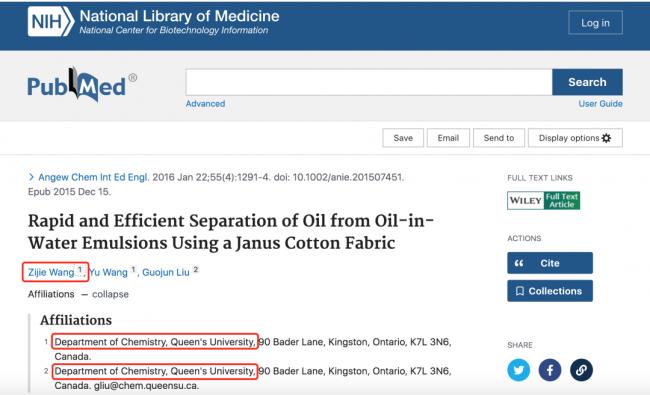Open the Send to dropdown

[499, 138]
